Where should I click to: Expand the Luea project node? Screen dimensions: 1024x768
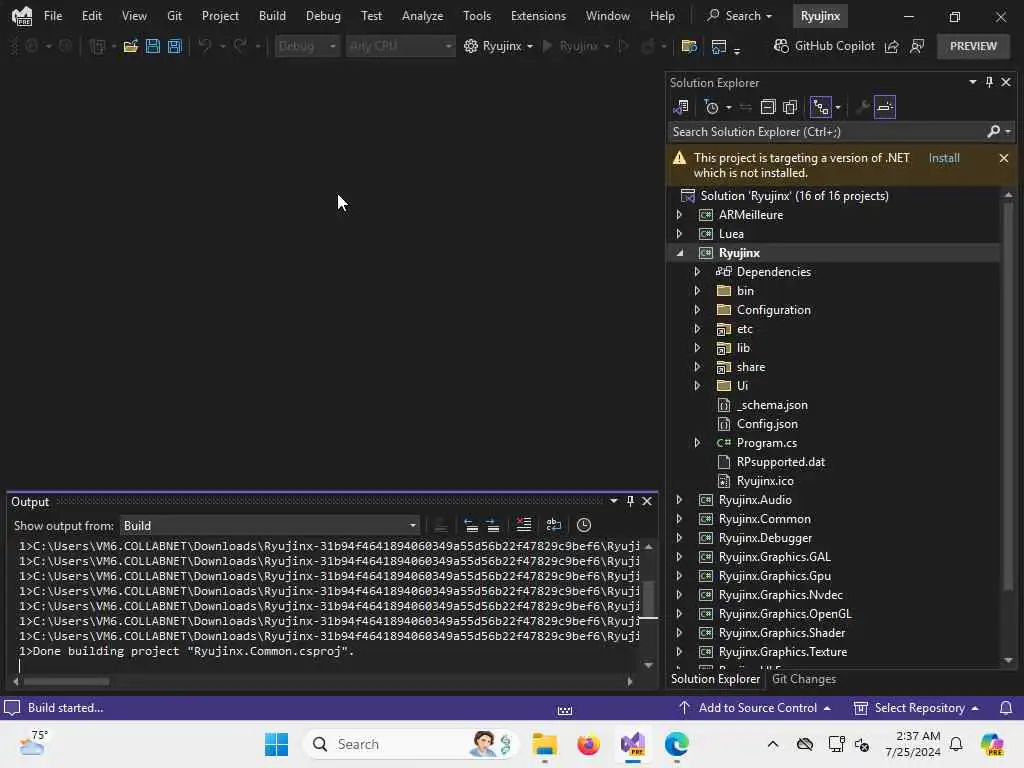[679, 234]
